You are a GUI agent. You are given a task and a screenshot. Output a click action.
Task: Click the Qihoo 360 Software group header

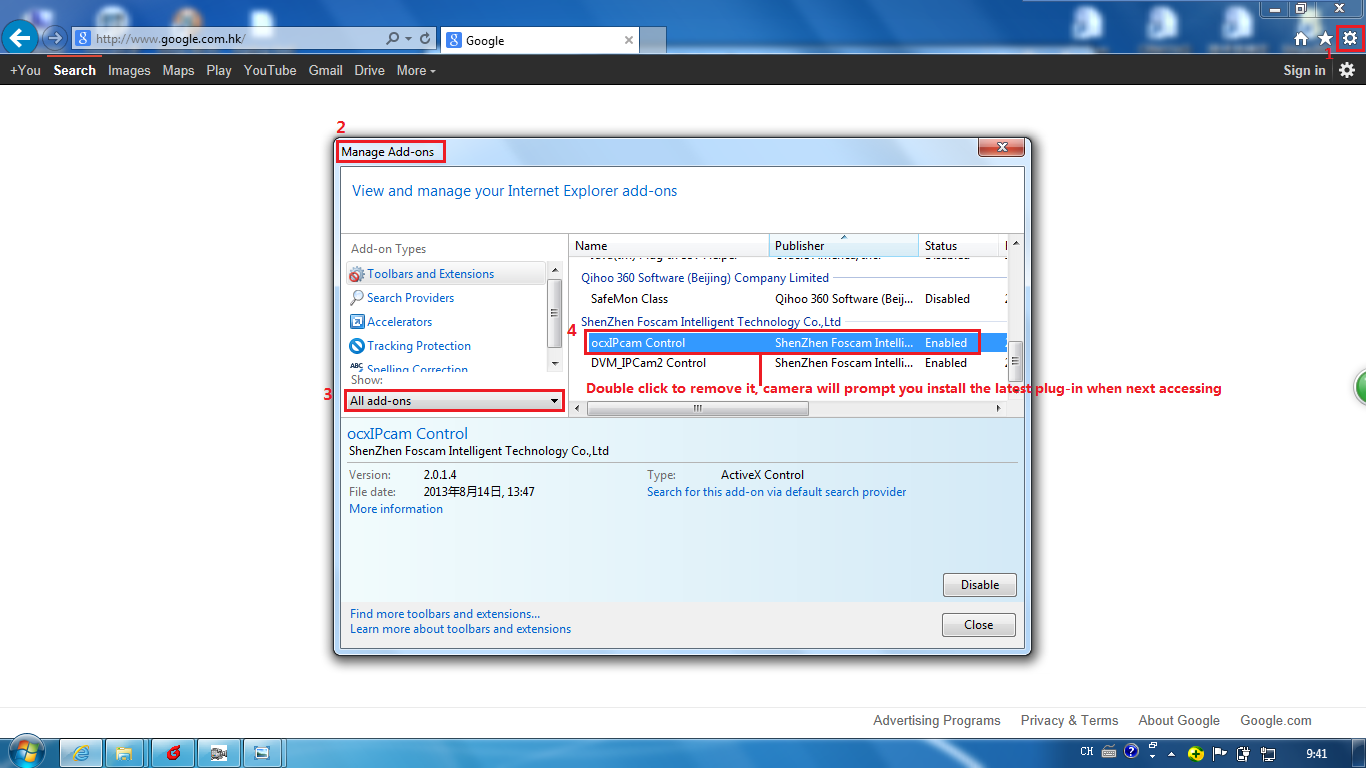coord(705,278)
